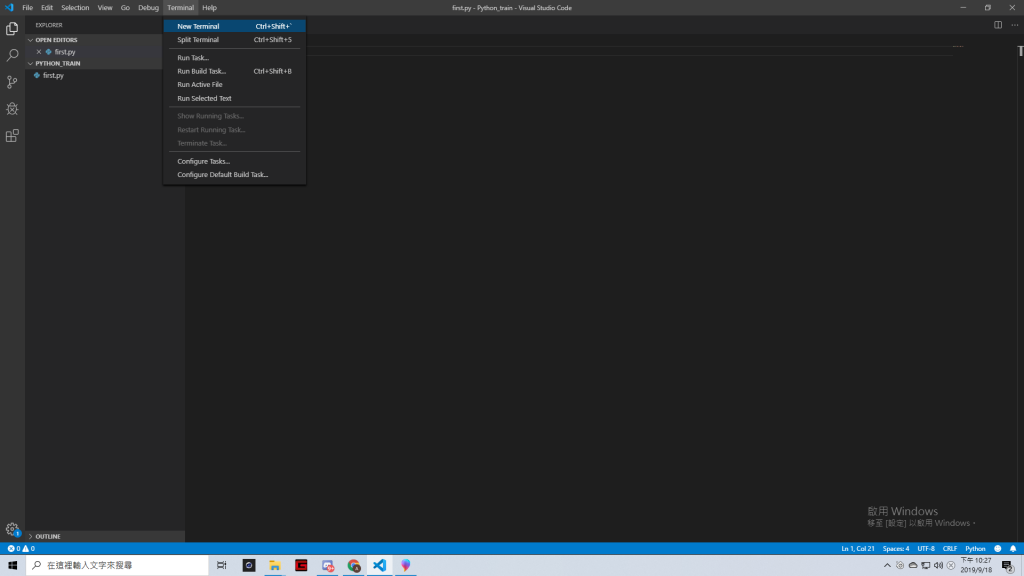Click Ln 1, Col 21 in status bar
This screenshot has height=576, width=1024.
click(x=857, y=549)
